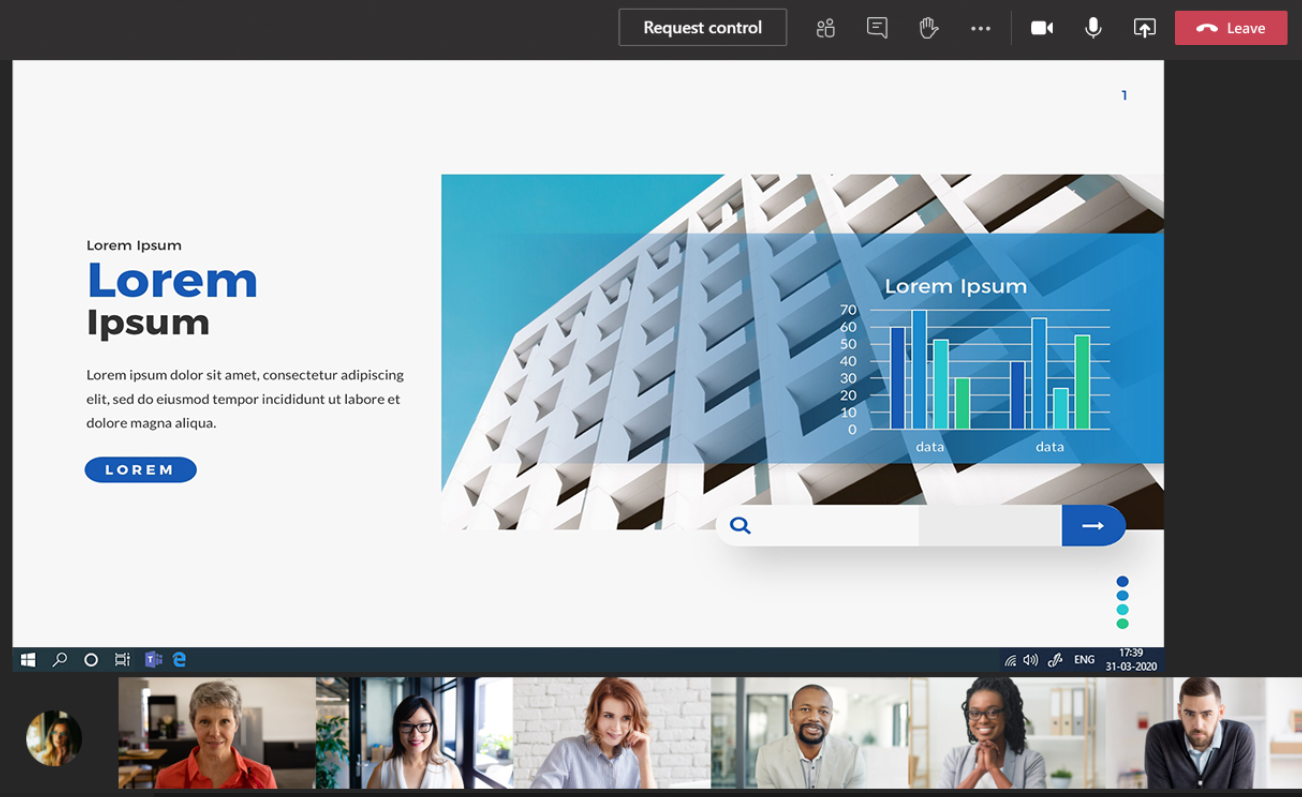Open the Windows Start menu in shared screen

28,660
